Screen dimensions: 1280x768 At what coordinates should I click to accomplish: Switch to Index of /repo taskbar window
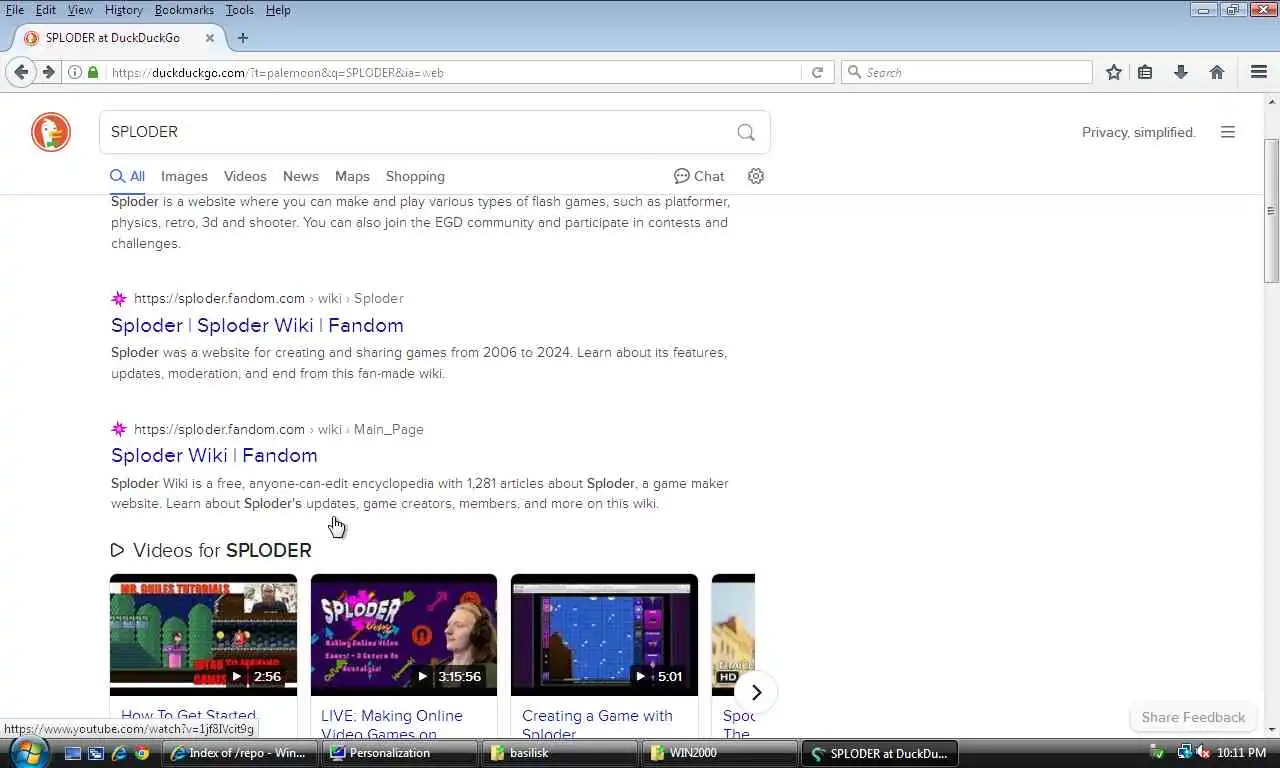tap(240, 753)
